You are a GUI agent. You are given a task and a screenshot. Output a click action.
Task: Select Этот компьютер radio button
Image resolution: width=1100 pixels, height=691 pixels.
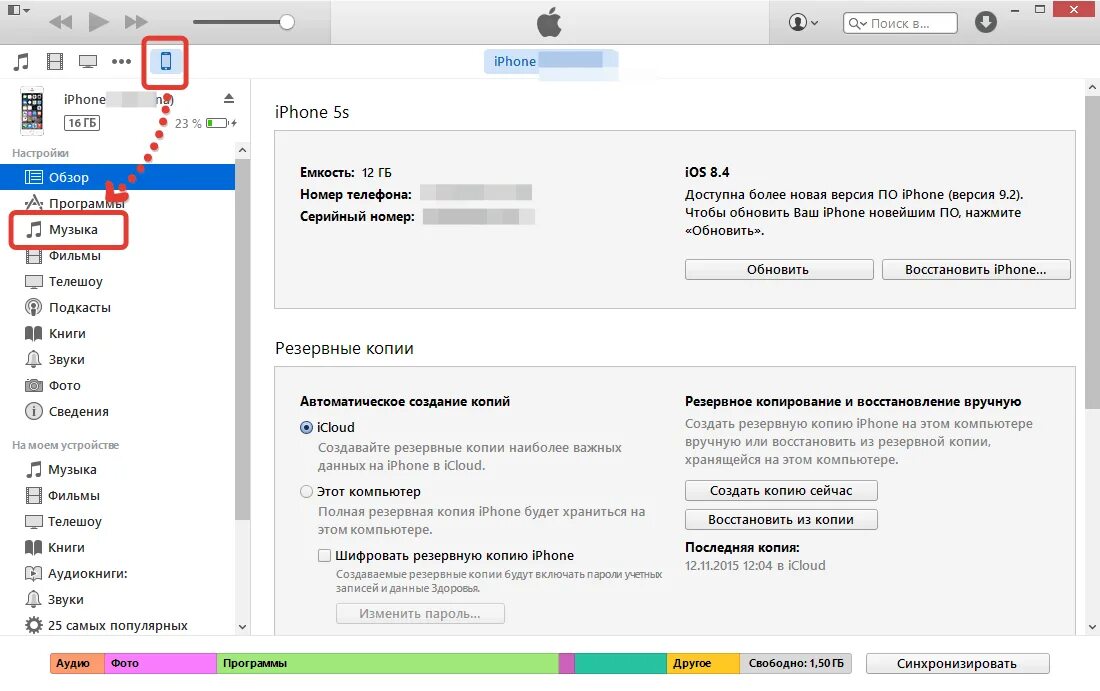pos(306,492)
